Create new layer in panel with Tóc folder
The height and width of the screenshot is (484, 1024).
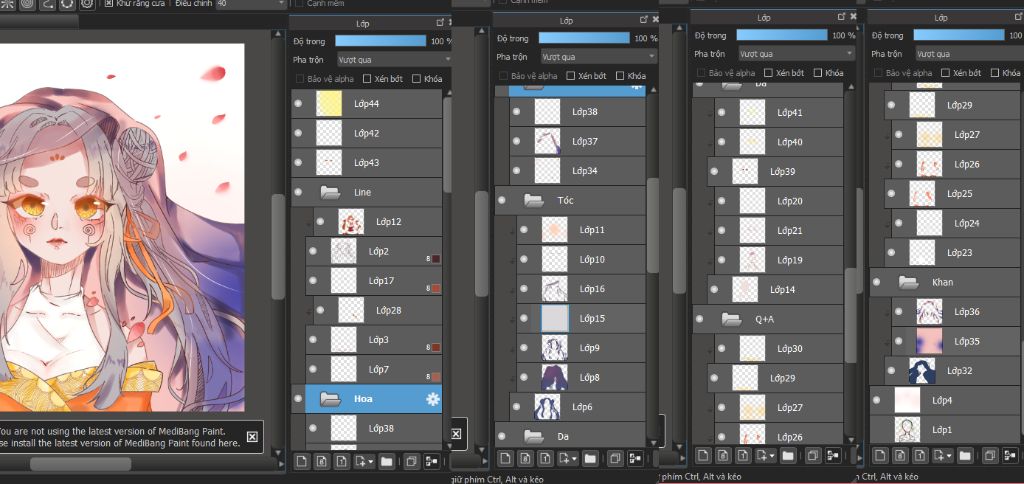tap(505, 458)
